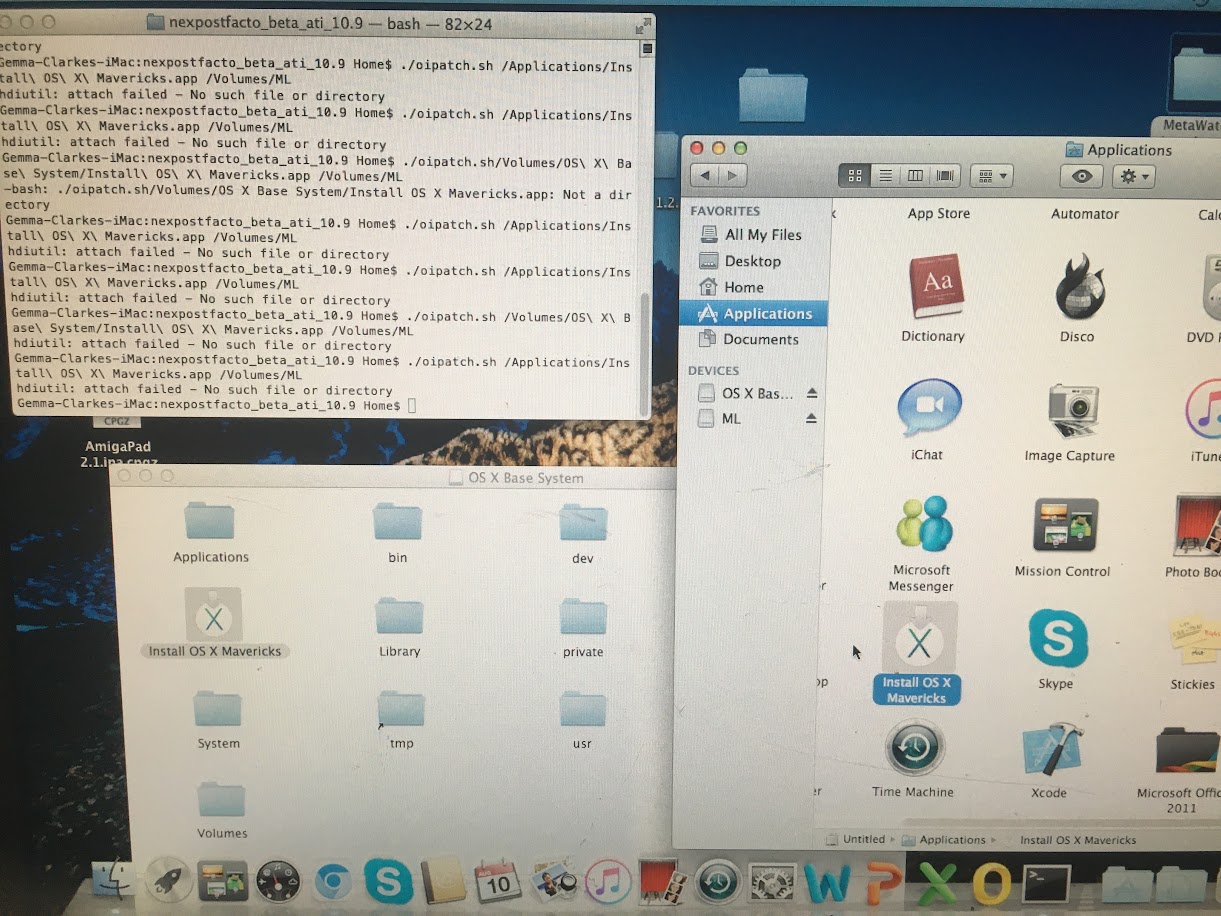Click the Finder back navigation button
Viewport: 1221px width, 916px height.
[705, 176]
